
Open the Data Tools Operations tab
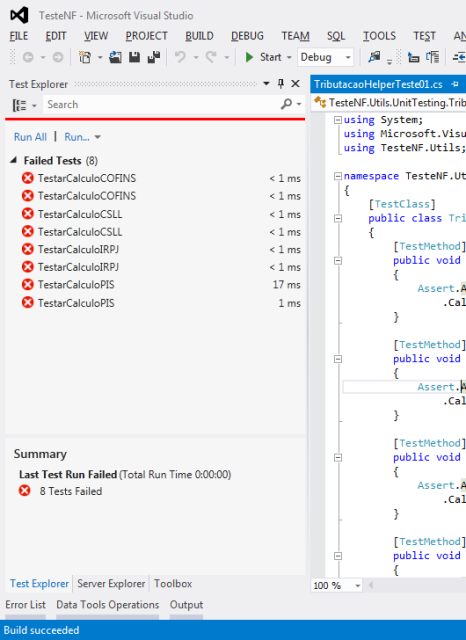pos(108,605)
